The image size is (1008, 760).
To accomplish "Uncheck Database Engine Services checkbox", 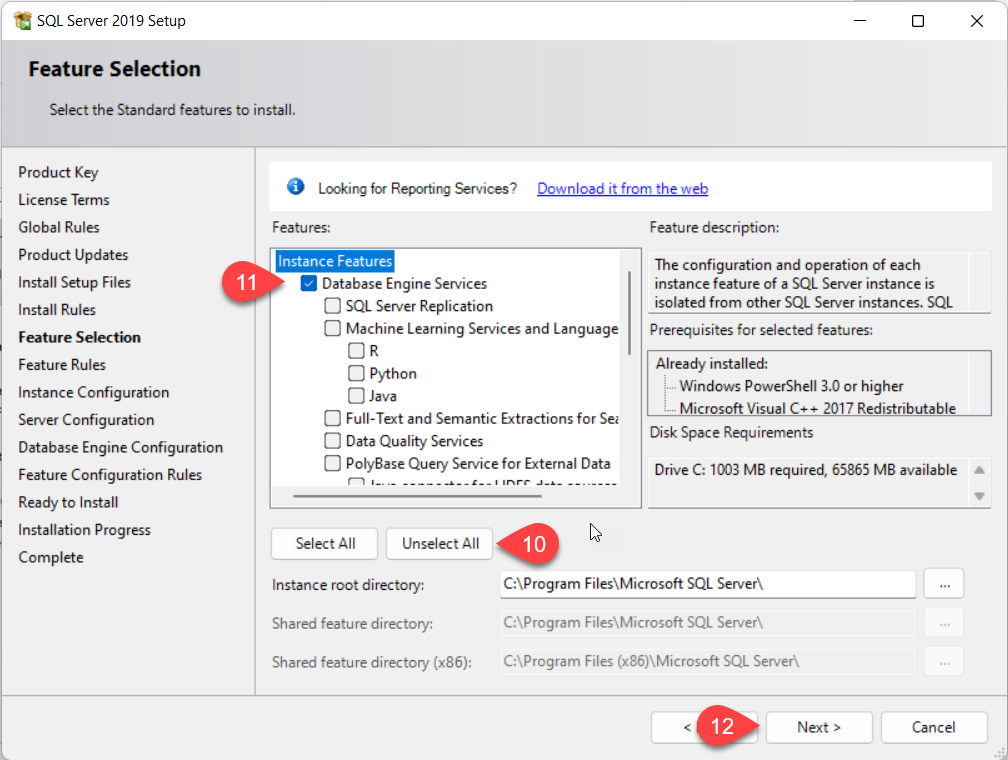I will coord(309,284).
